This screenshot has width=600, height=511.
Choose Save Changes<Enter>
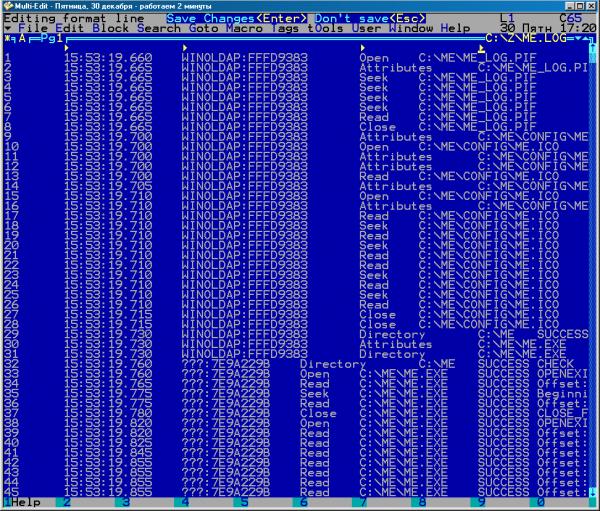tap(236, 18)
